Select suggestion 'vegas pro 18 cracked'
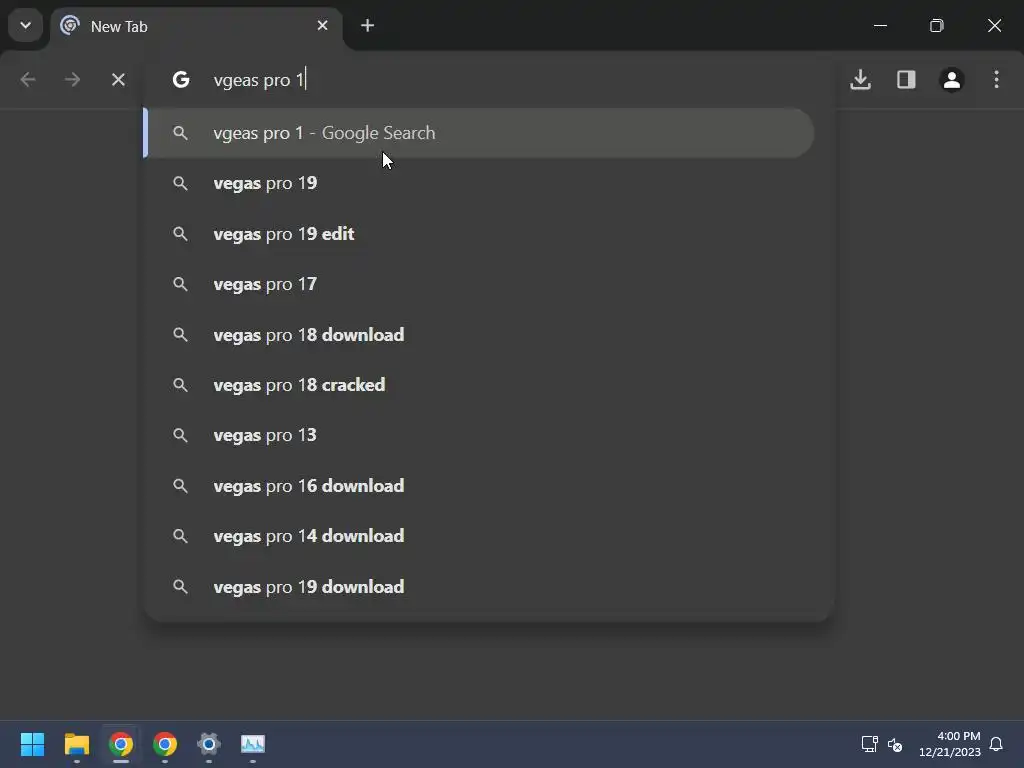Image resolution: width=1024 pixels, height=768 pixels. [x=479, y=385]
